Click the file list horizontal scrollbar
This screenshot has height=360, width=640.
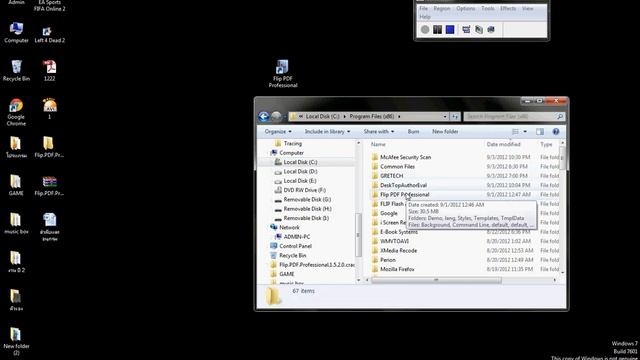436,280
